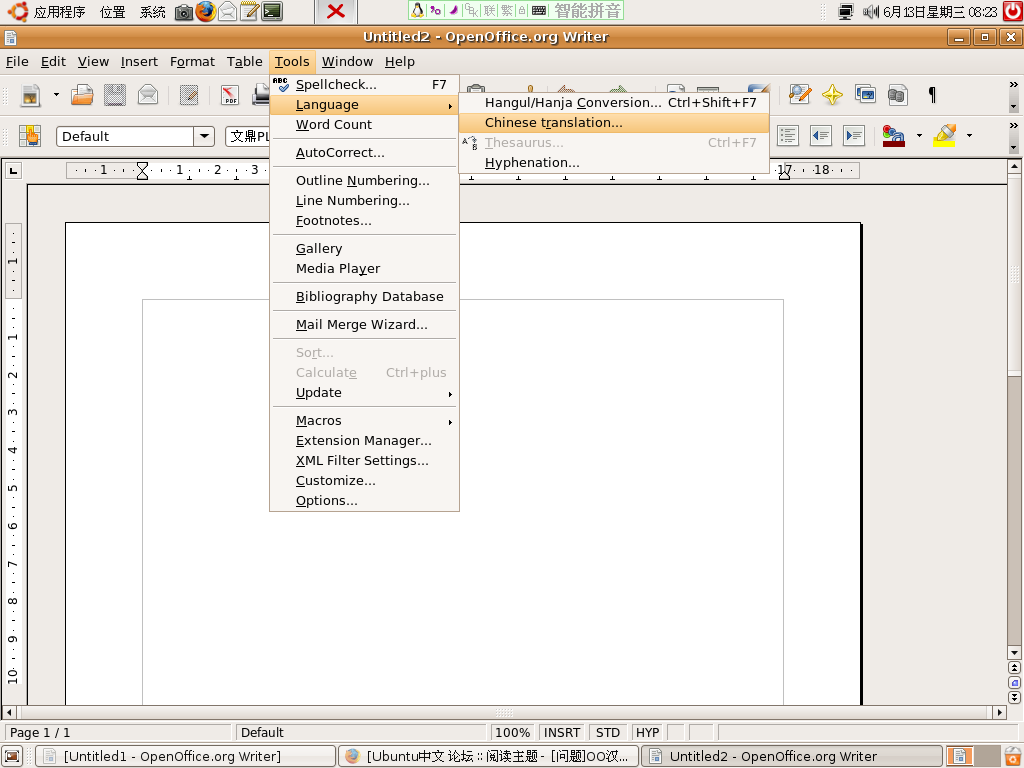Expand the Update submenu entry
Image resolution: width=1024 pixels, height=768 pixels.
(364, 392)
